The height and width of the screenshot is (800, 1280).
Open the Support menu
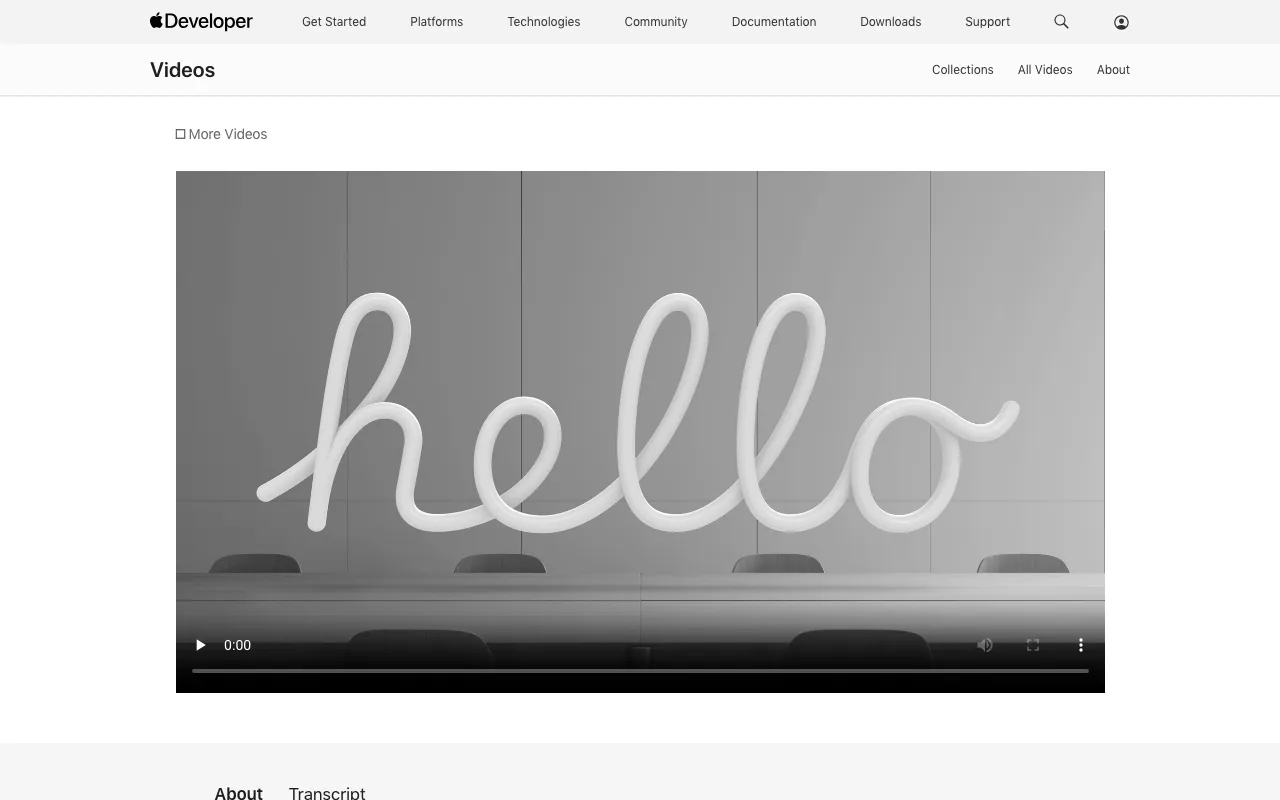988,22
